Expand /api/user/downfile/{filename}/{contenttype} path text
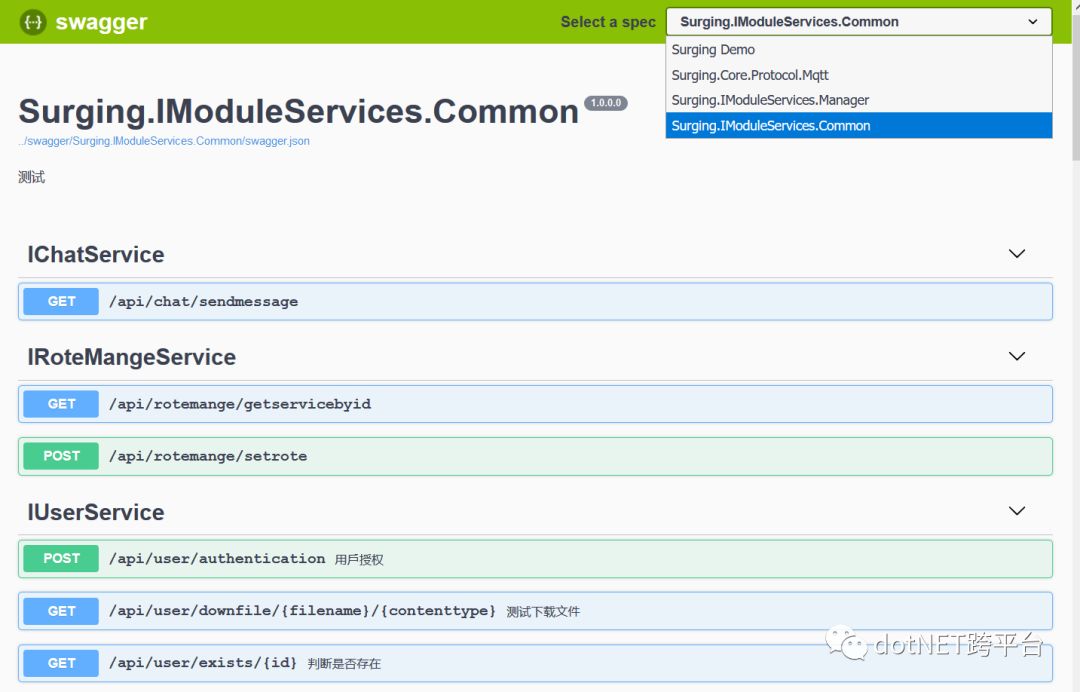This screenshot has height=692, width=1080. (x=302, y=611)
